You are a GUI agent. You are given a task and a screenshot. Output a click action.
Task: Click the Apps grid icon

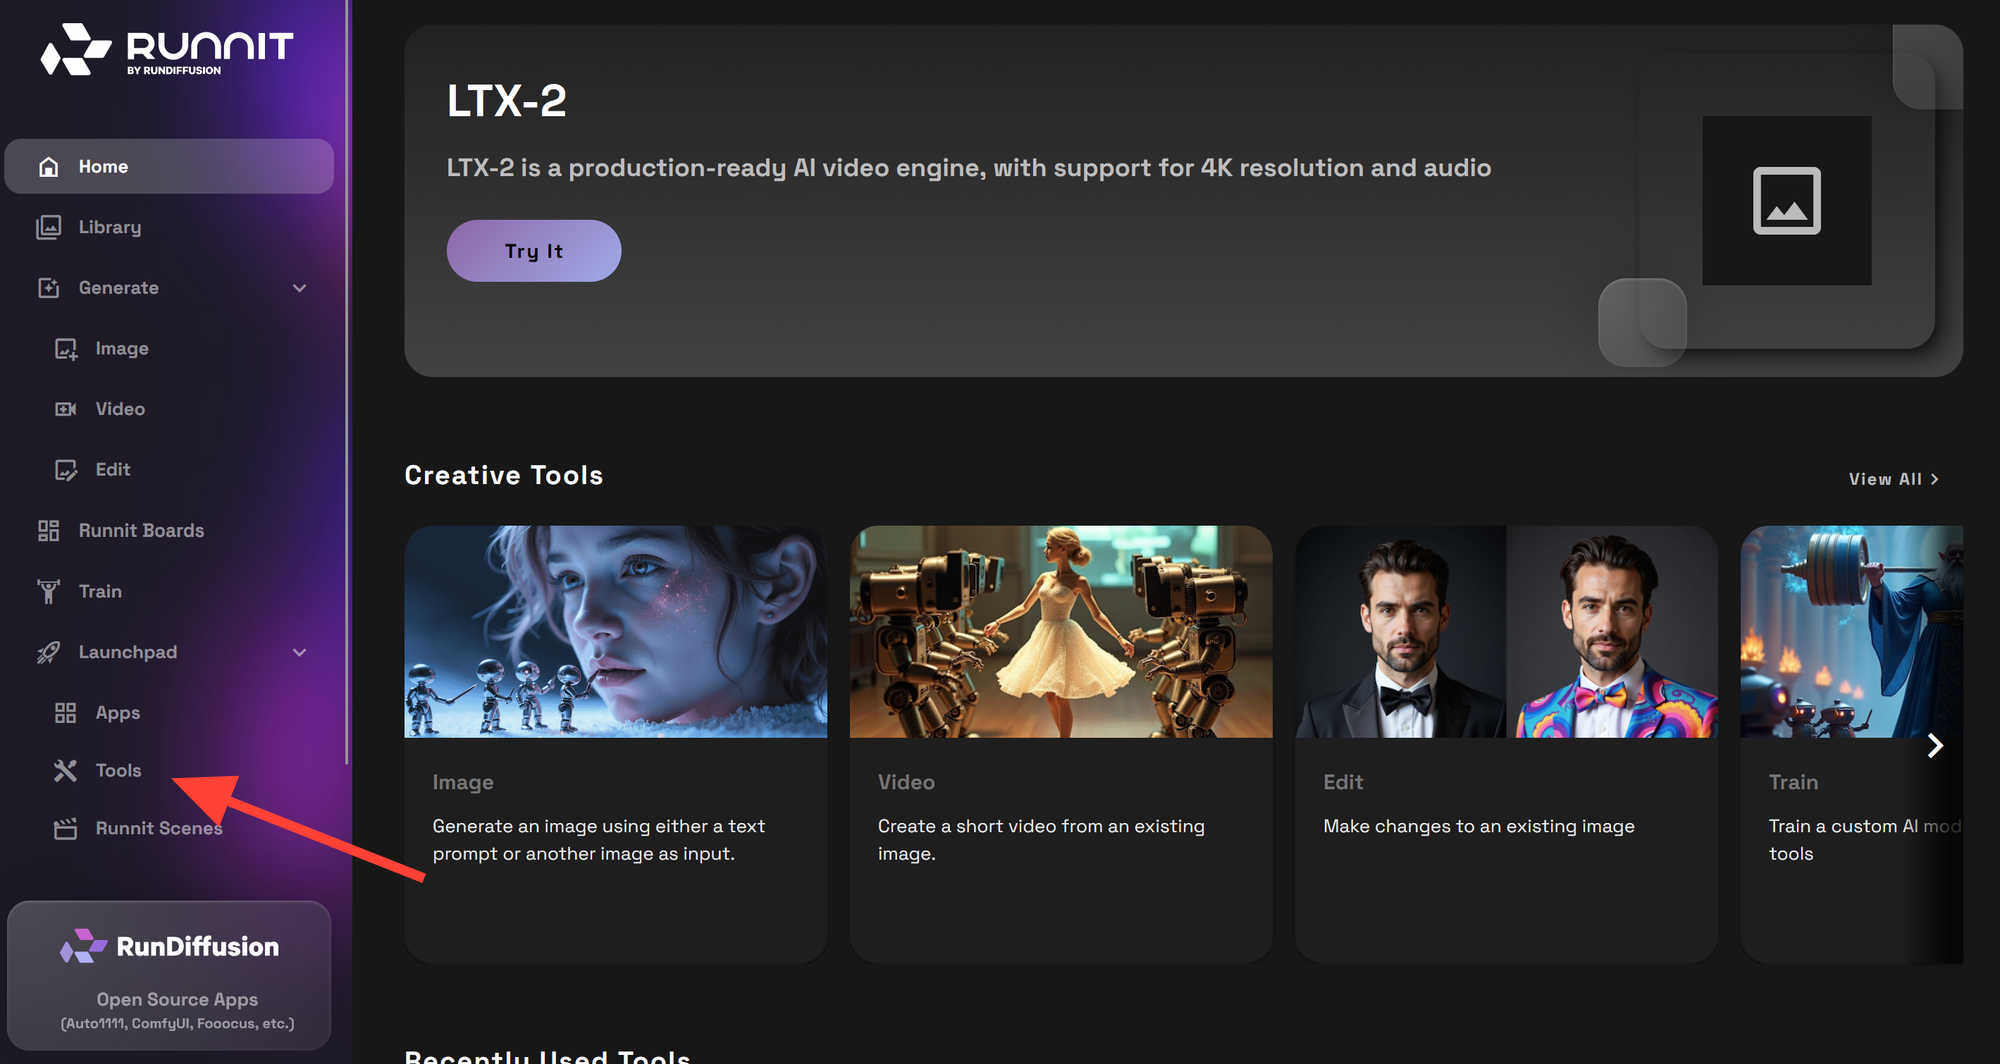(66, 713)
